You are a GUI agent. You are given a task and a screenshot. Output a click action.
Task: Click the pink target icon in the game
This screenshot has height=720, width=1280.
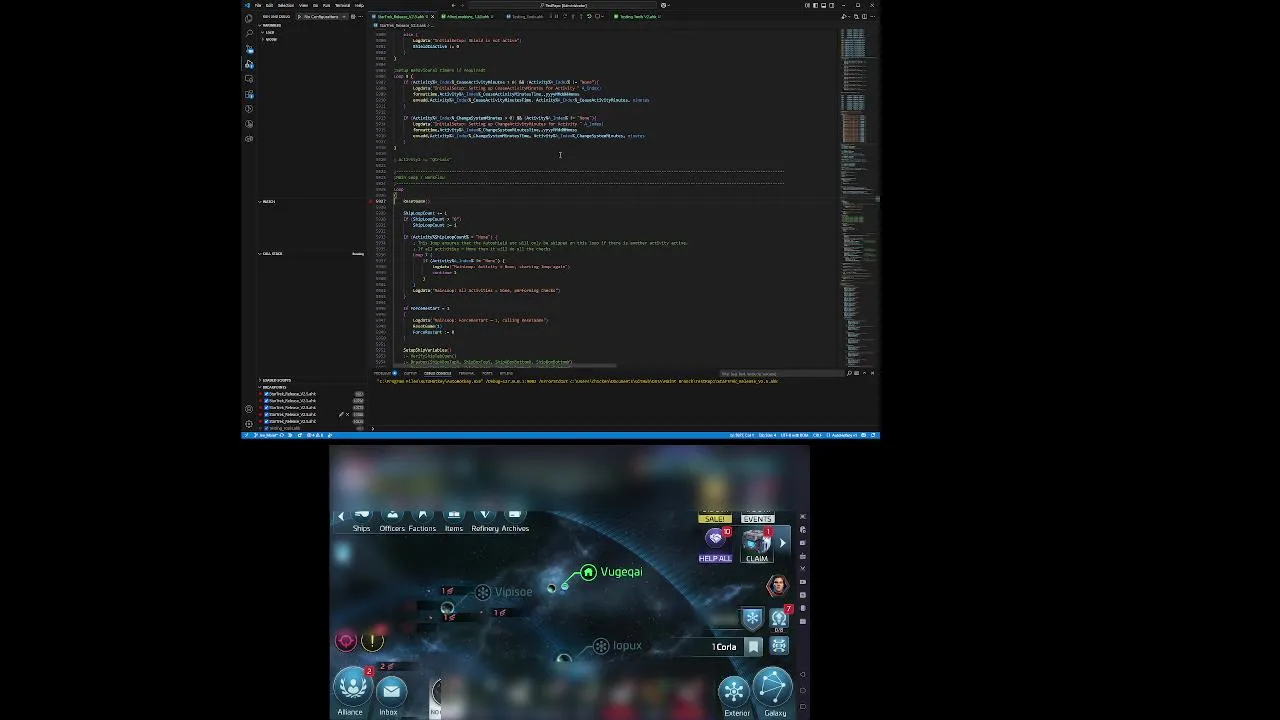pyautogui.click(x=346, y=641)
